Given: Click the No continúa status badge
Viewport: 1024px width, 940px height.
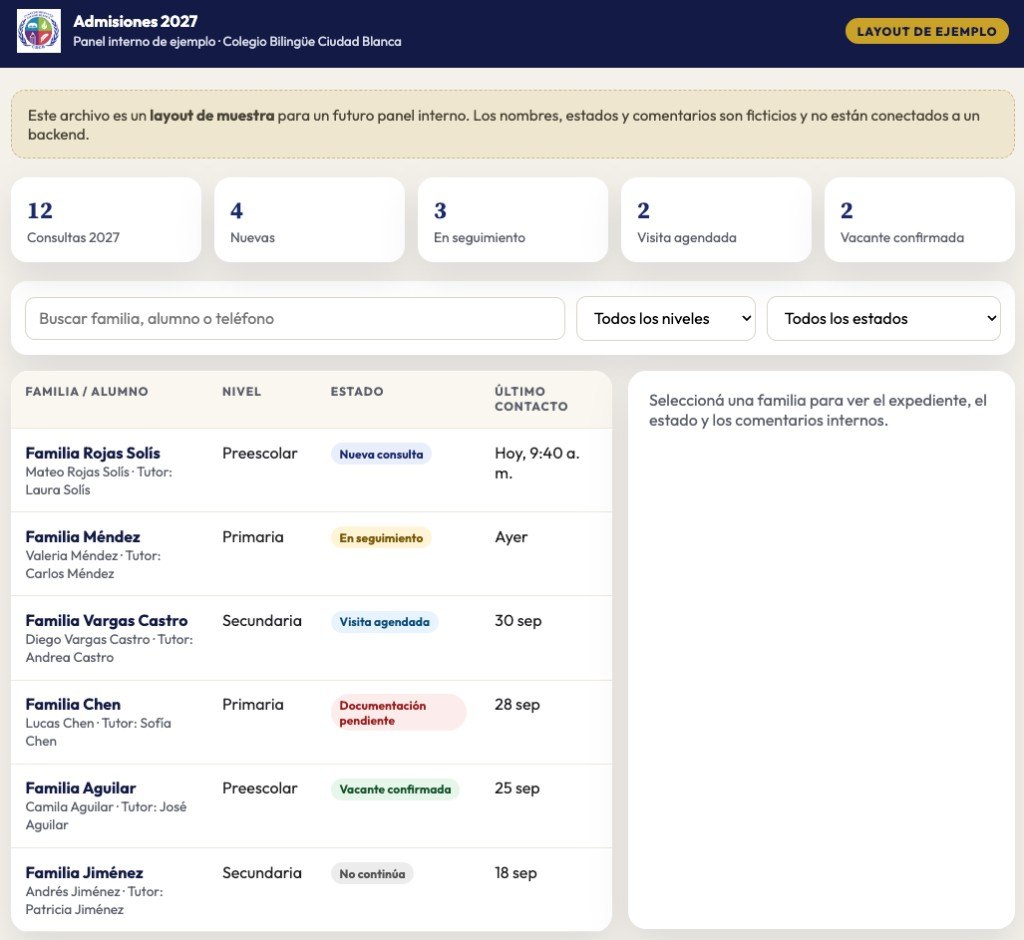Looking at the screenshot, I should 372,873.
